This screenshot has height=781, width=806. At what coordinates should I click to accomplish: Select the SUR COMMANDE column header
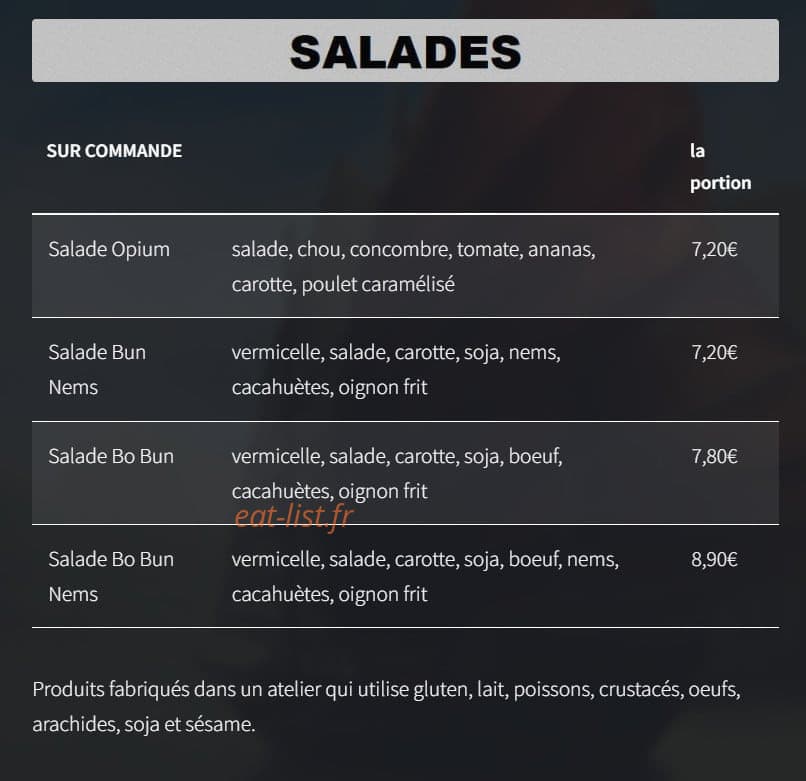point(114,151)
